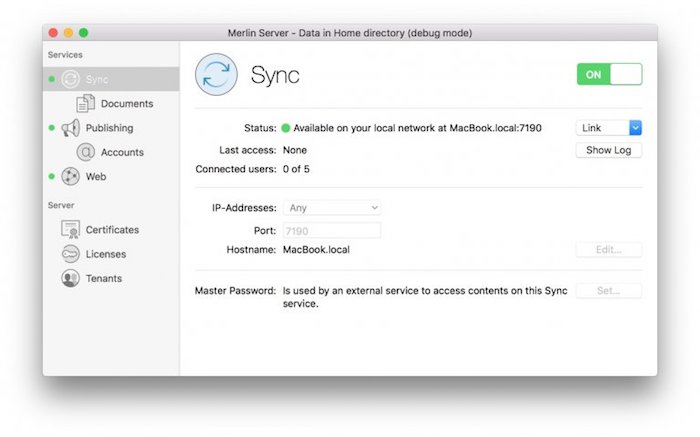Select Web label in the sidebar

[96, 177]
